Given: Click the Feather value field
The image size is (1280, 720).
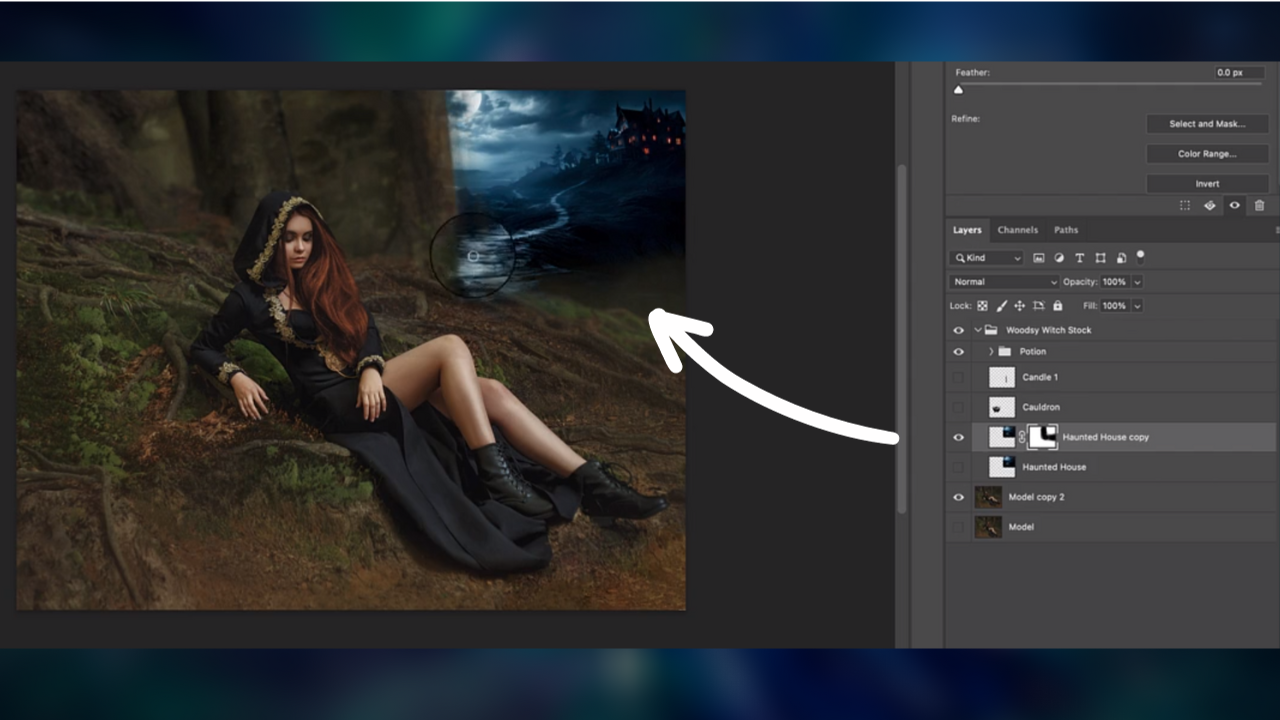Looking at the screenshot, I should 1240,72.
